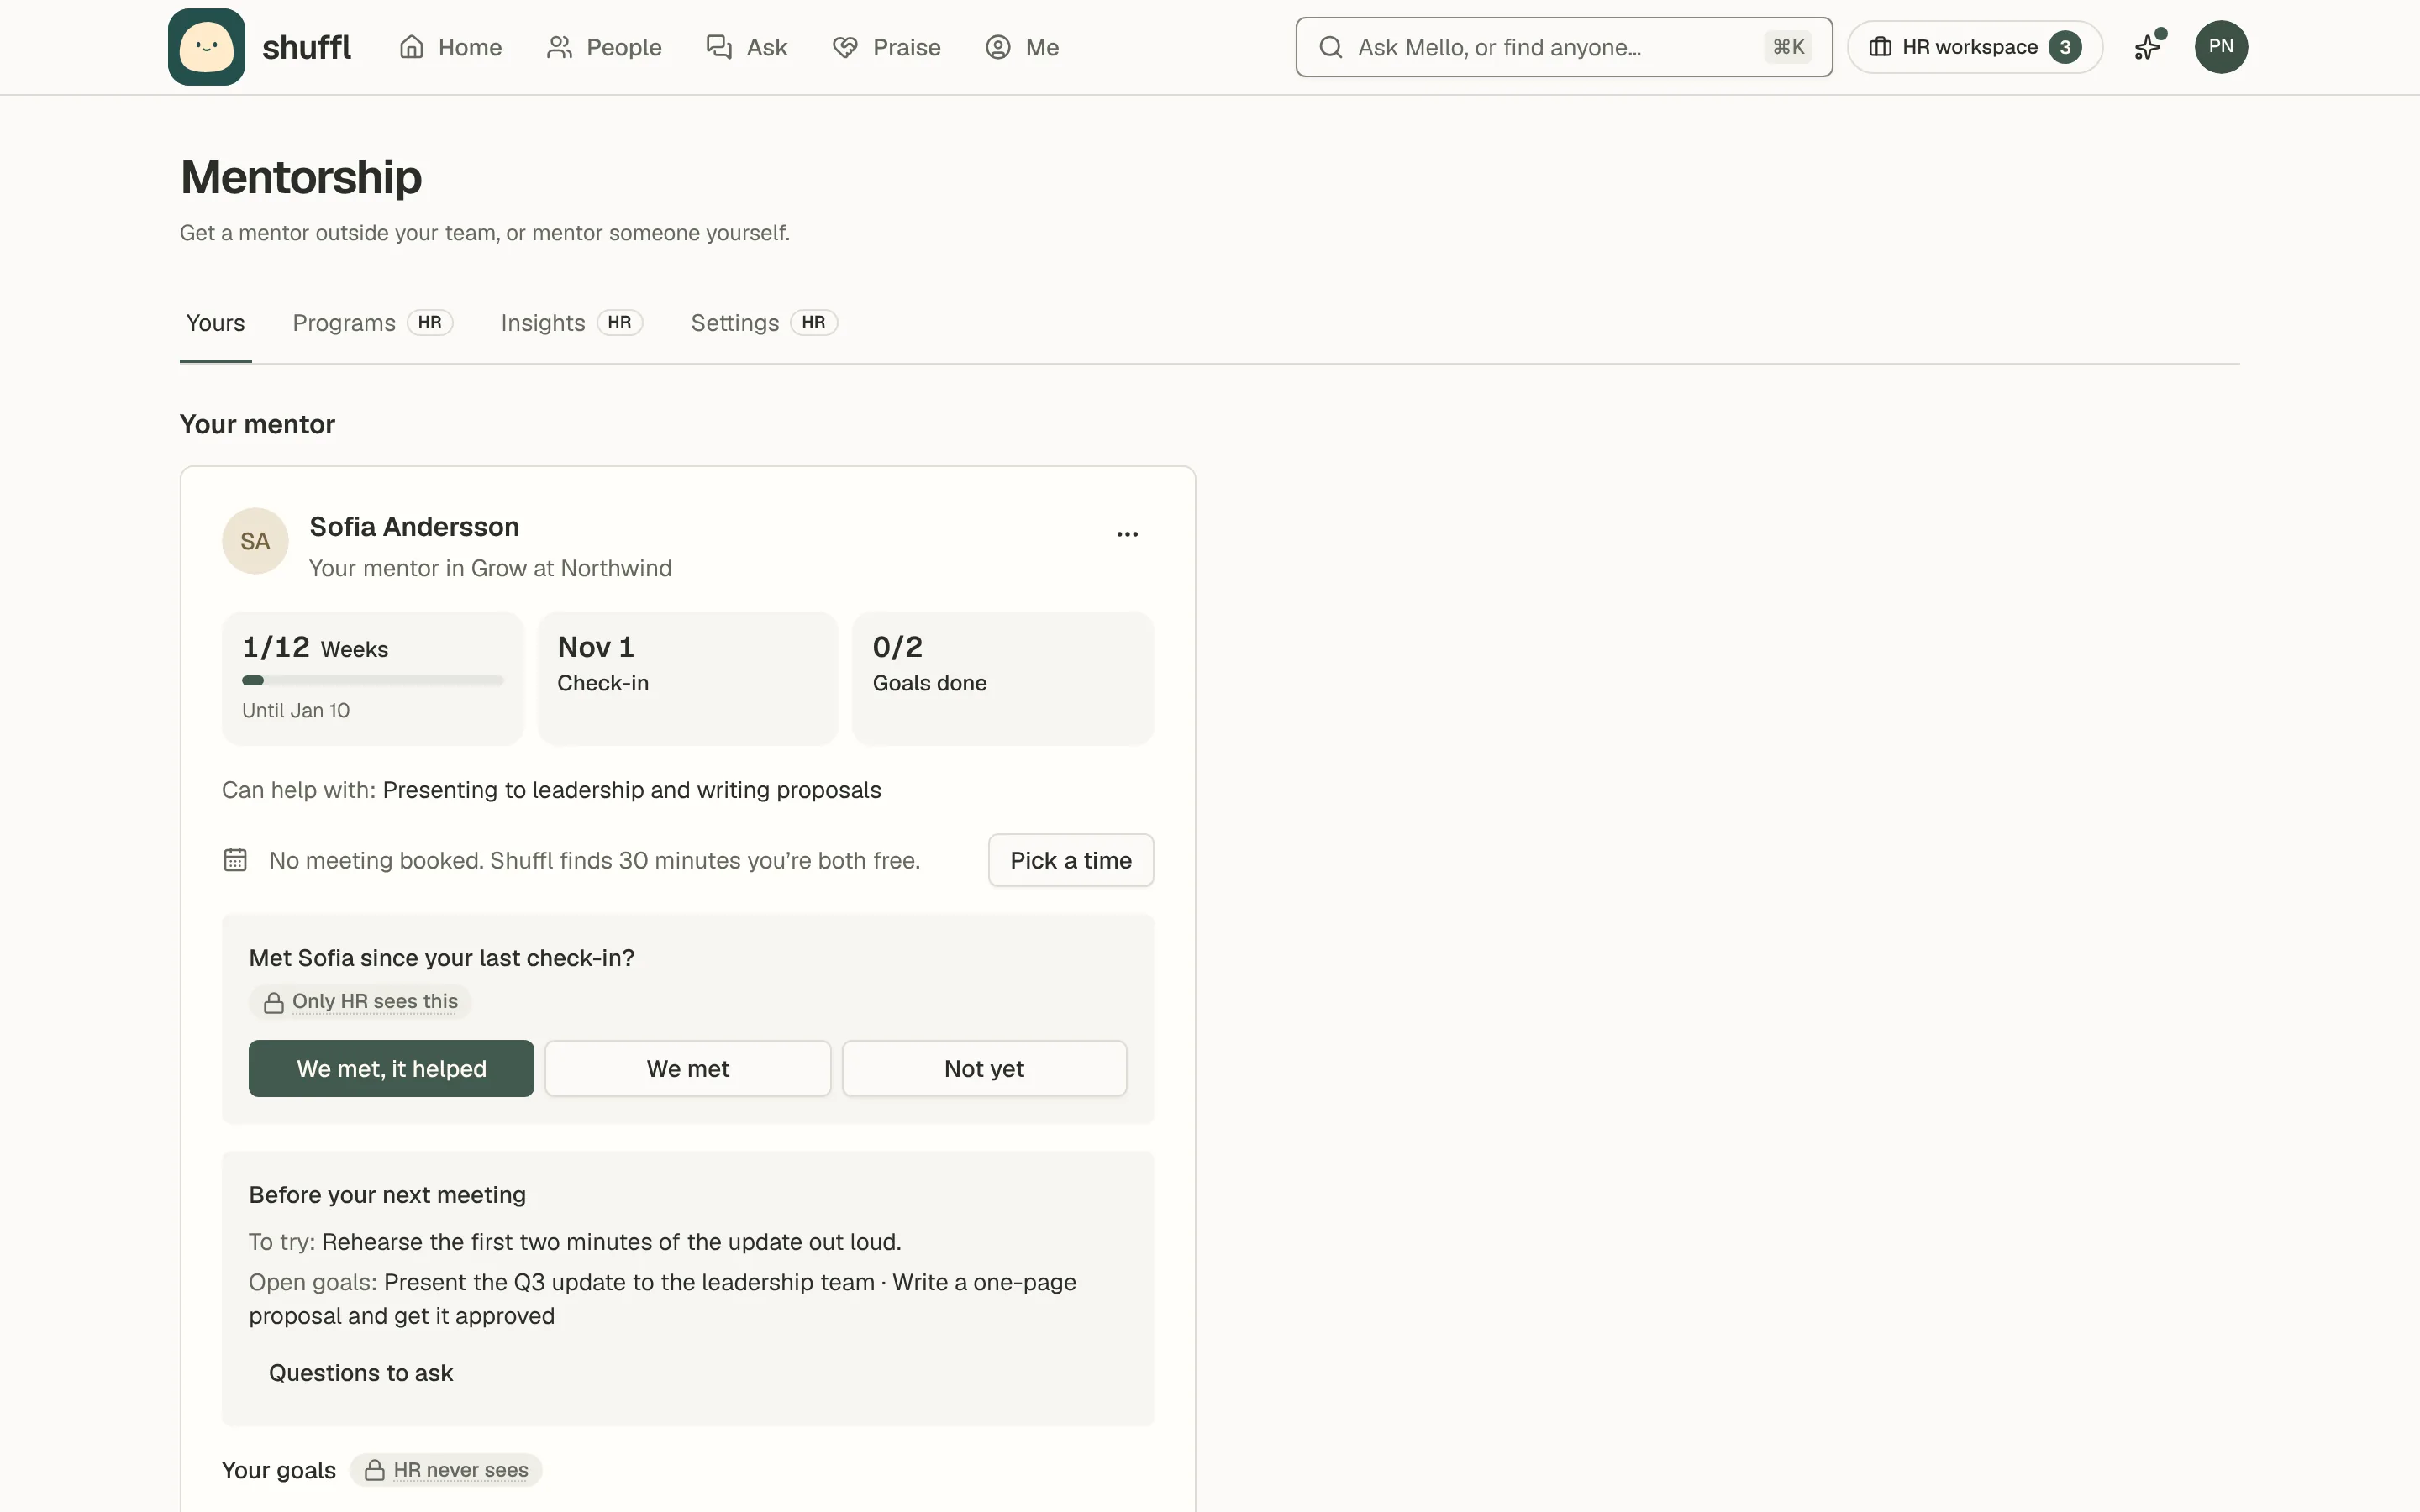Open the PN user avatar menu

(2221, 47)
